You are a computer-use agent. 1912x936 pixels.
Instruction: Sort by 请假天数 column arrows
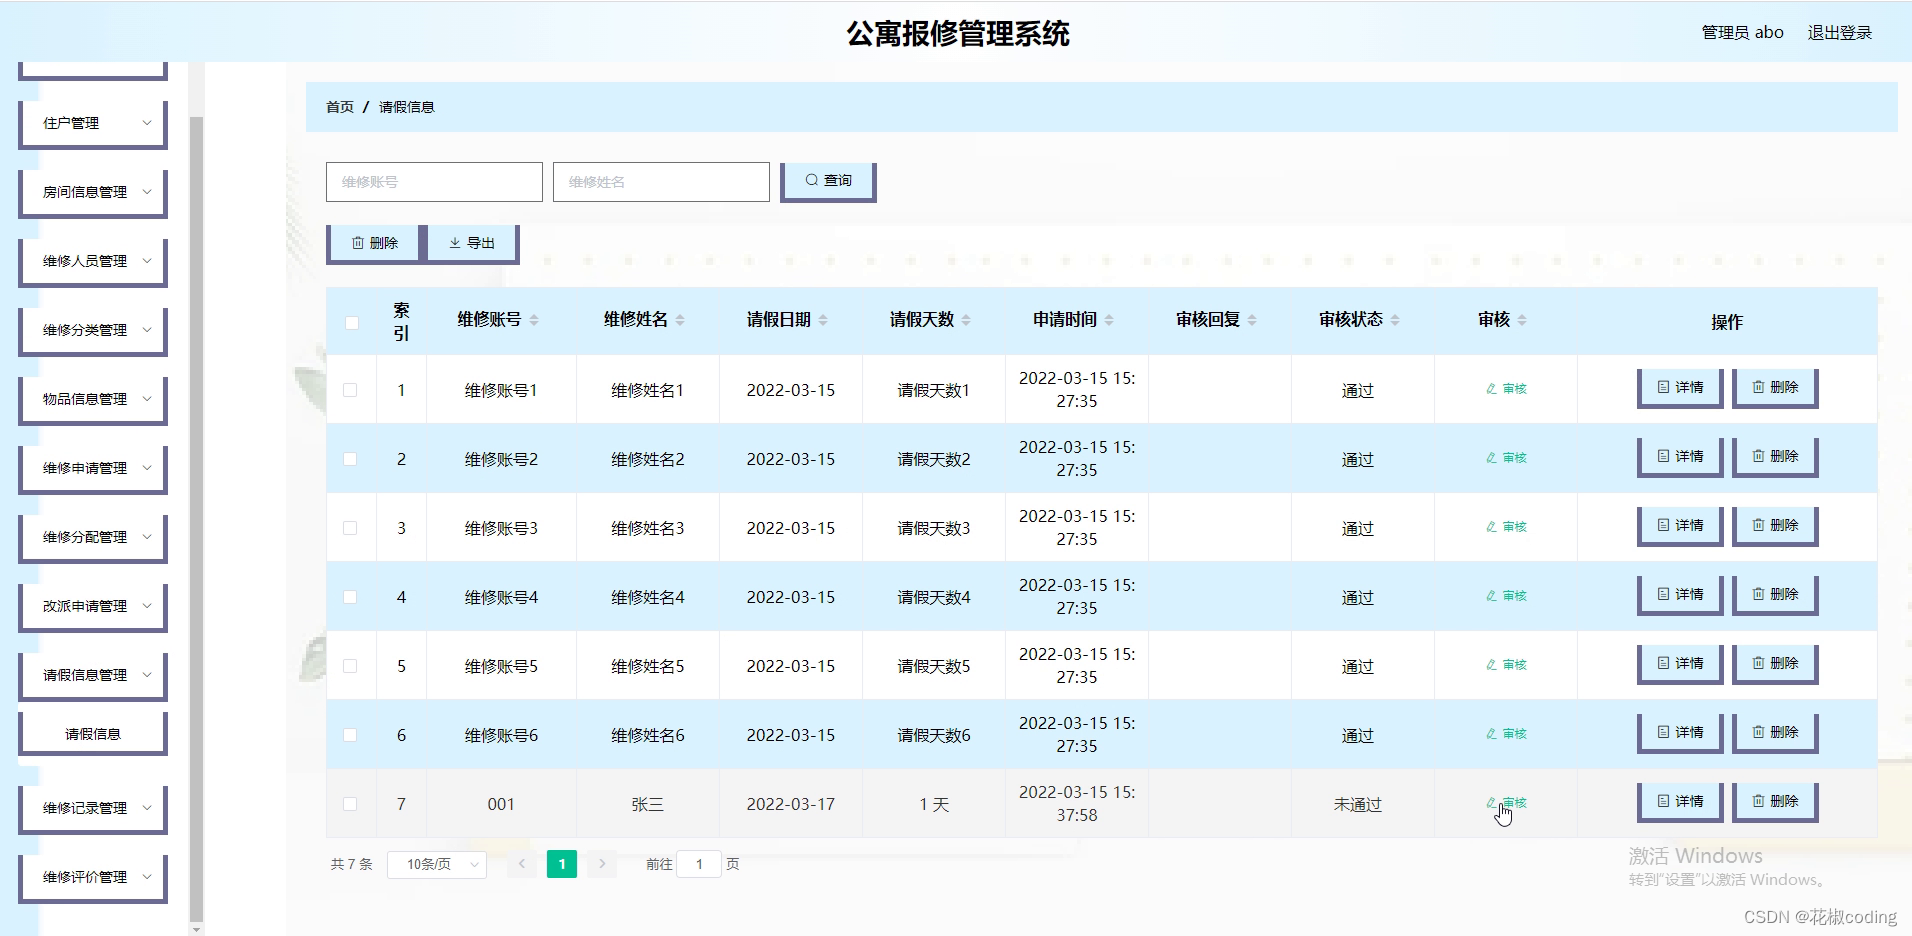tap(966, 320)
